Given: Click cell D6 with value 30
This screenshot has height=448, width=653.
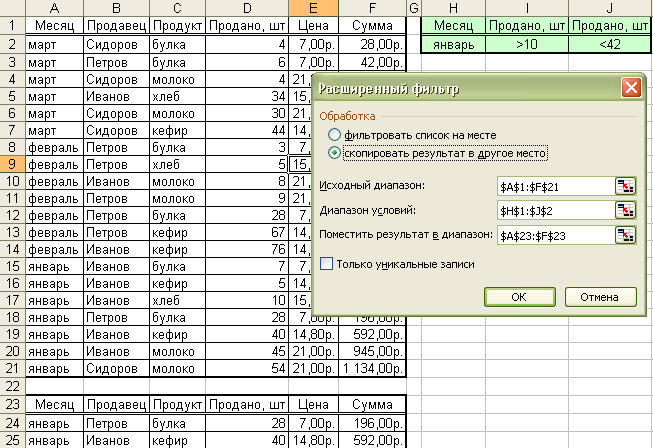Looking at the screenshot, I should coord(247,113).
